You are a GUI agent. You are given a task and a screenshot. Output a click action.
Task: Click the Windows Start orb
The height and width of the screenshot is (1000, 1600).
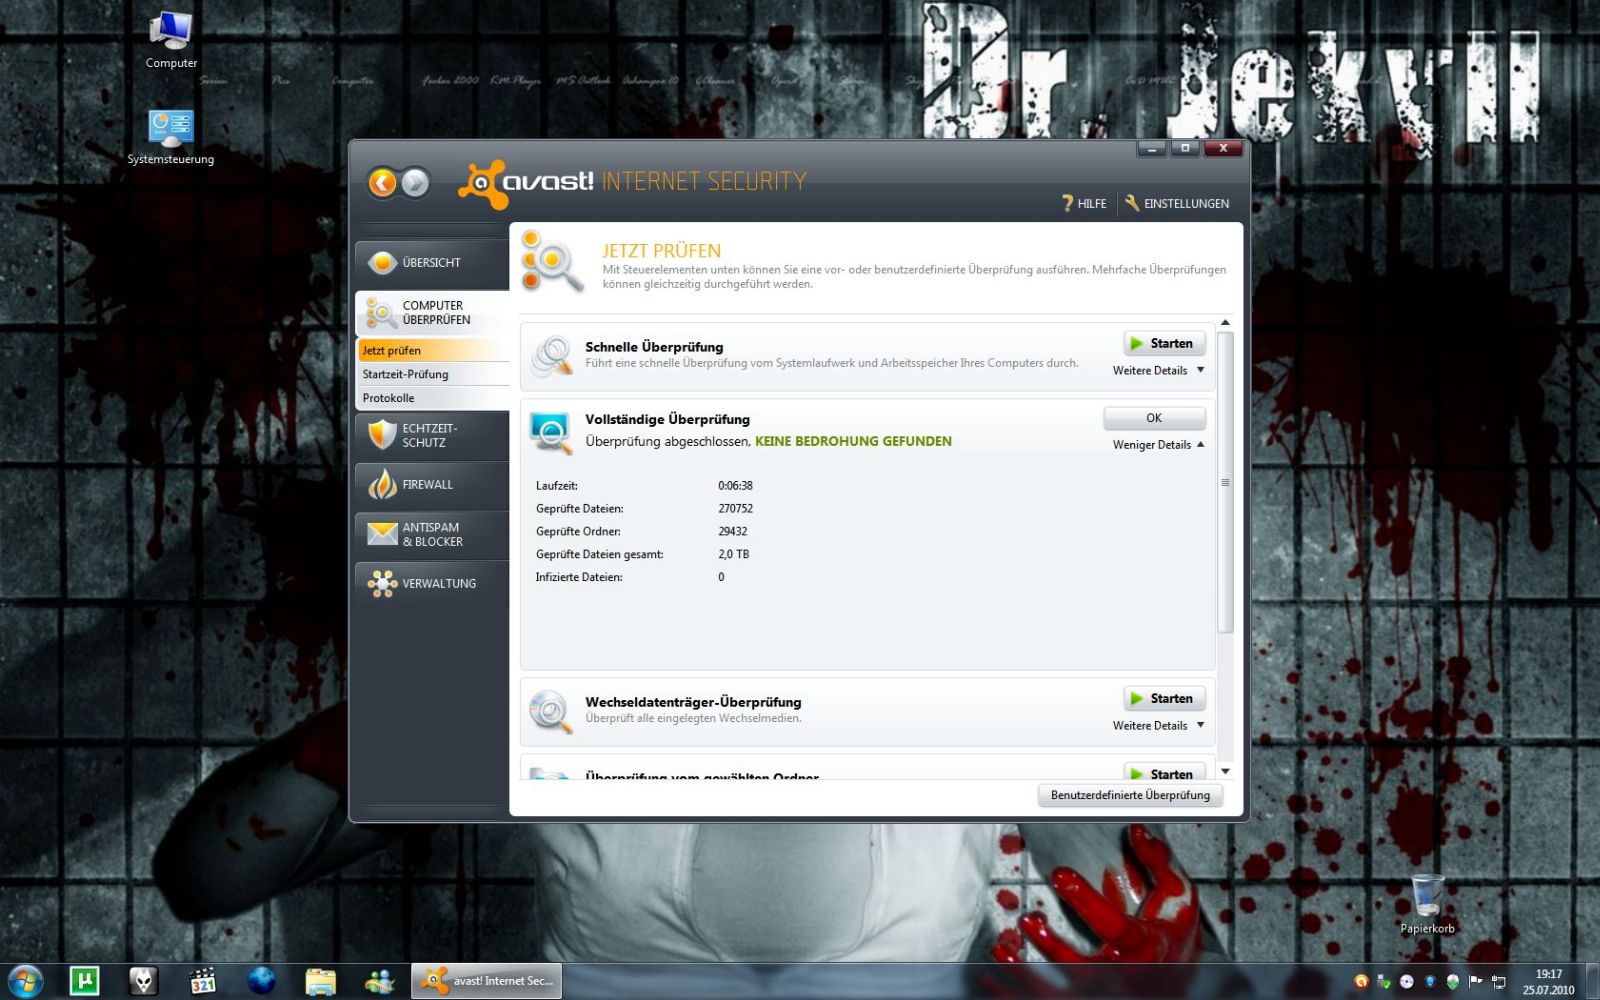point(25,981)
